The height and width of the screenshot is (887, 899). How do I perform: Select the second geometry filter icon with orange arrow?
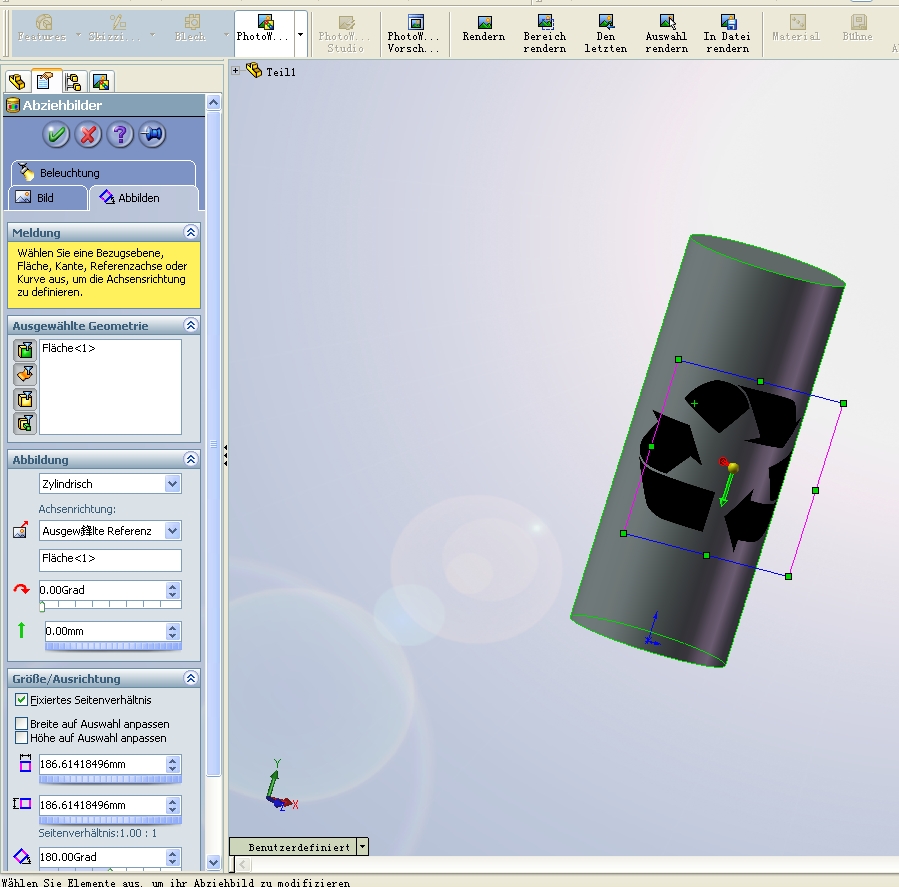point(25,374)
